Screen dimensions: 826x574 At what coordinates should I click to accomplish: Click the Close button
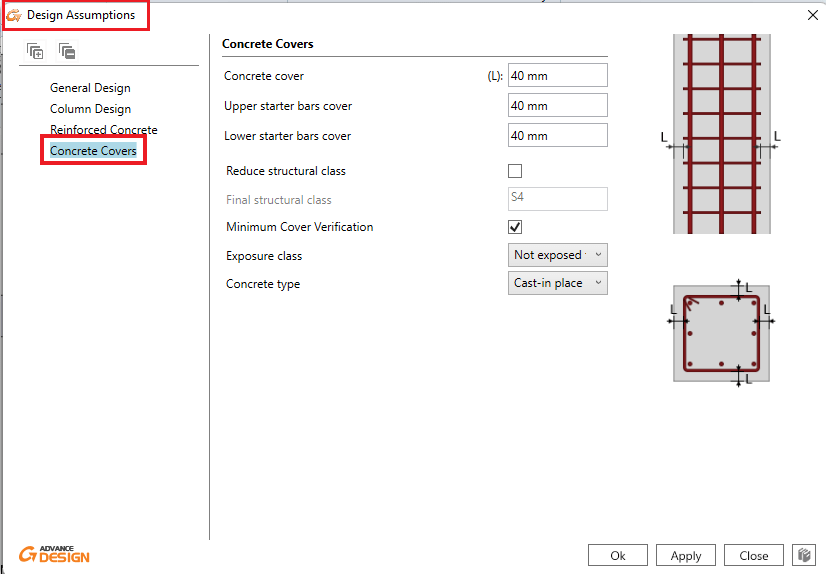point(753,556)
